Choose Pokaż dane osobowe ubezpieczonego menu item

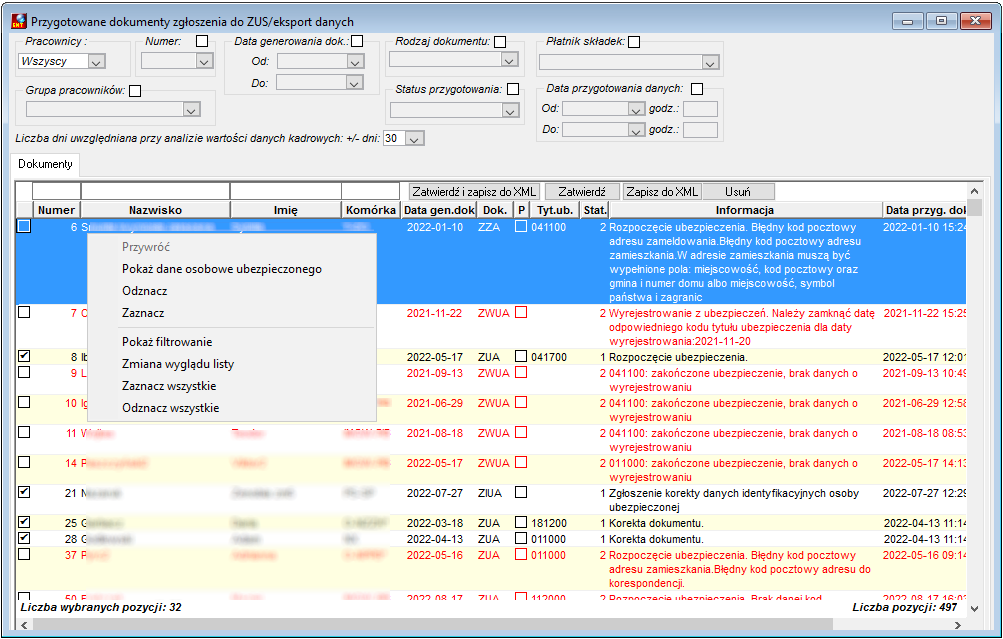point(221,269)
